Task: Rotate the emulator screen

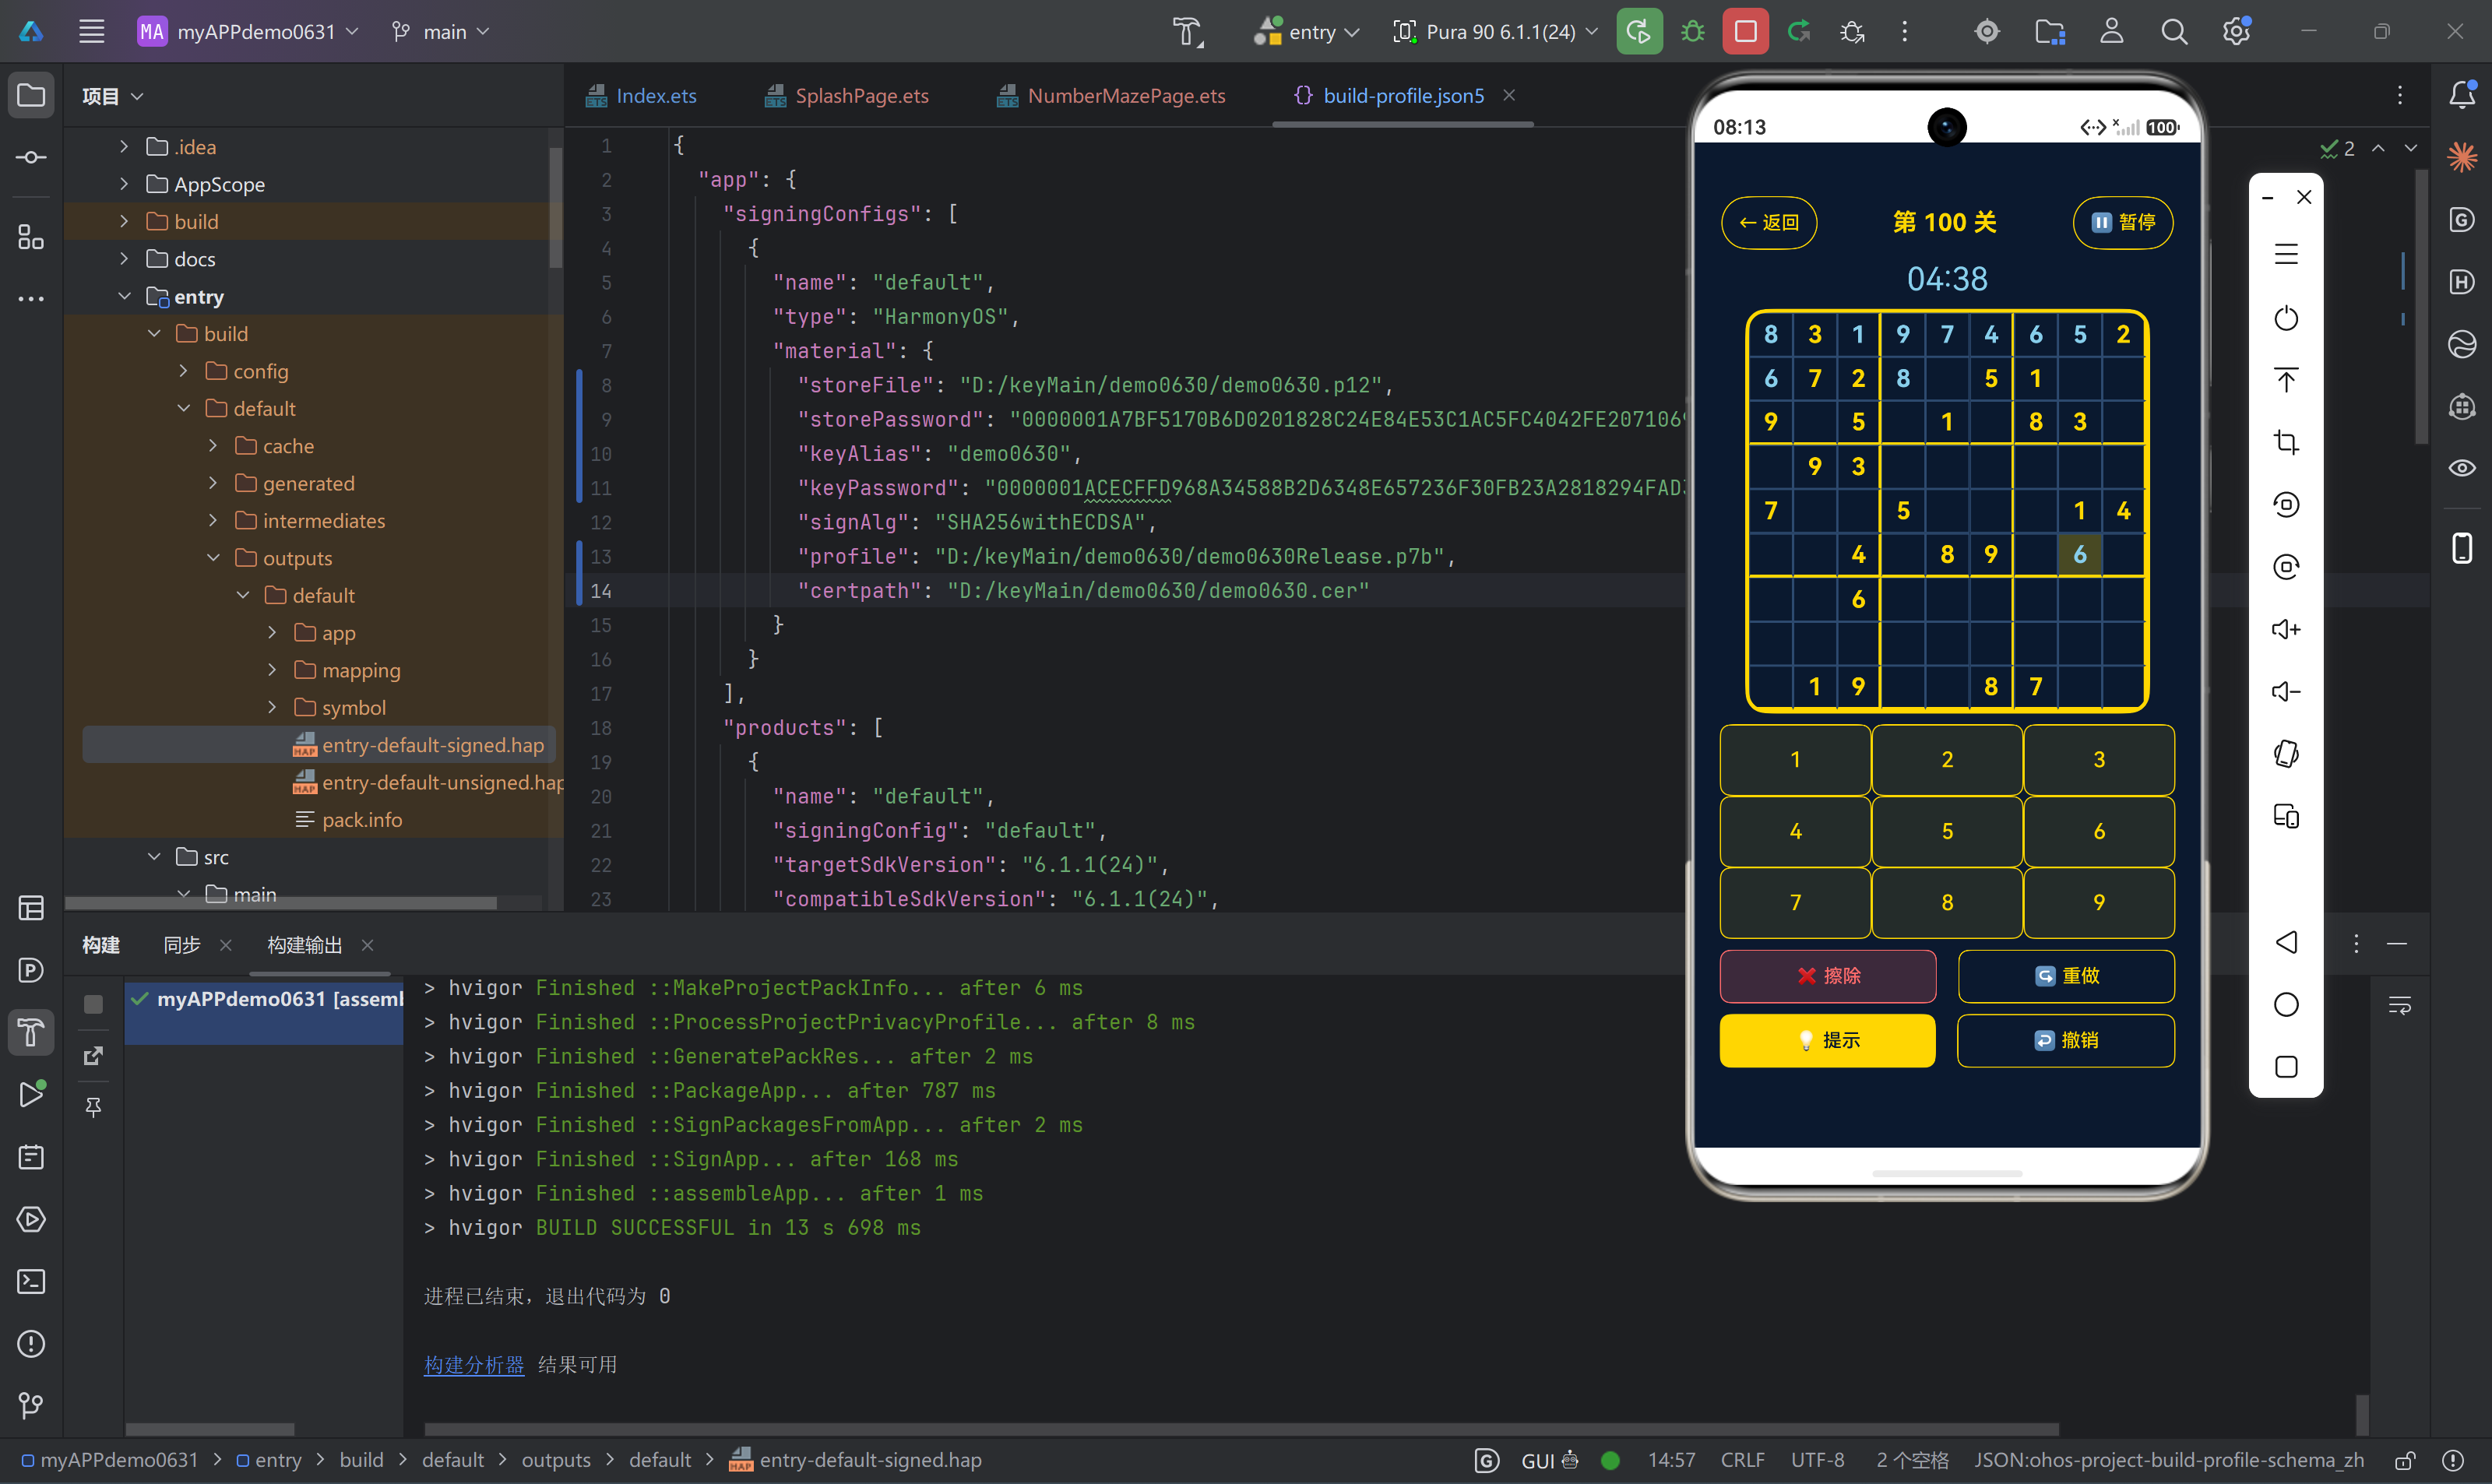Action: pyautogui.click(x=2286, y=753)
